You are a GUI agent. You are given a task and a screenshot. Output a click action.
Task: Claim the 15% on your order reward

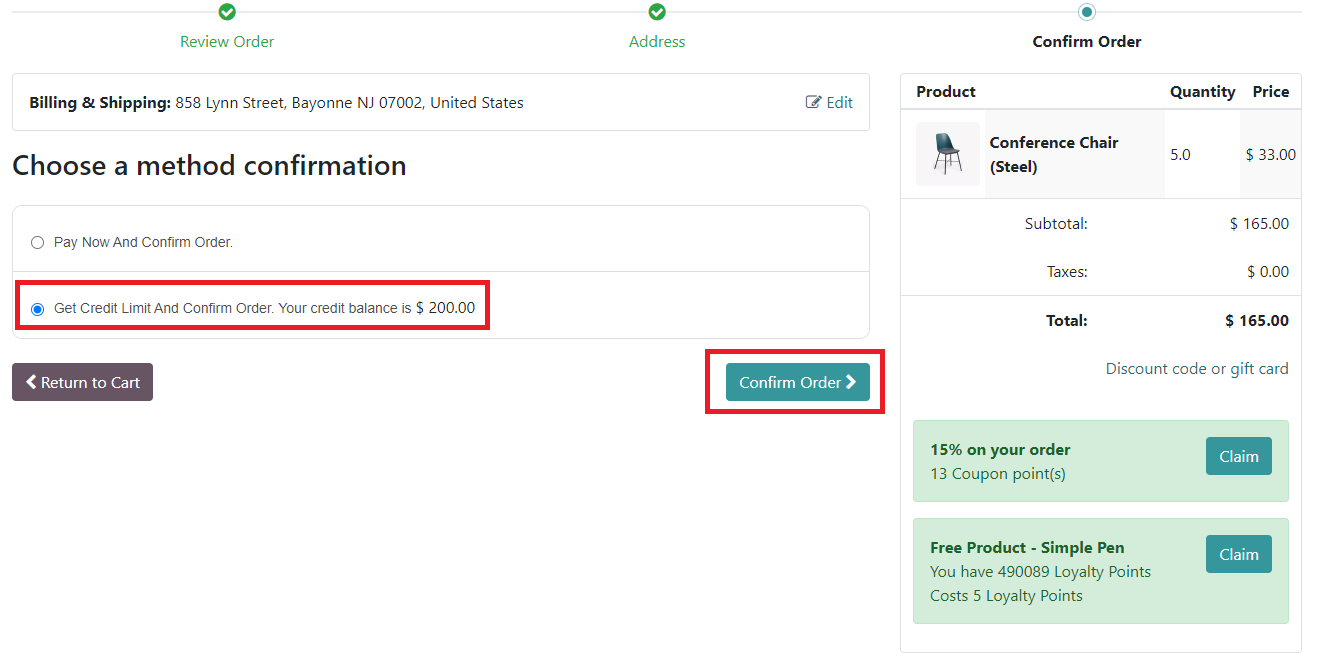click(1238, 456)
